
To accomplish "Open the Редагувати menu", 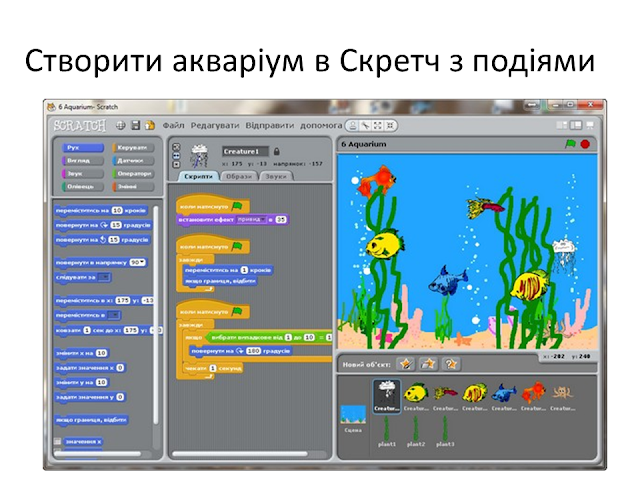I will [x=215, y=126].
